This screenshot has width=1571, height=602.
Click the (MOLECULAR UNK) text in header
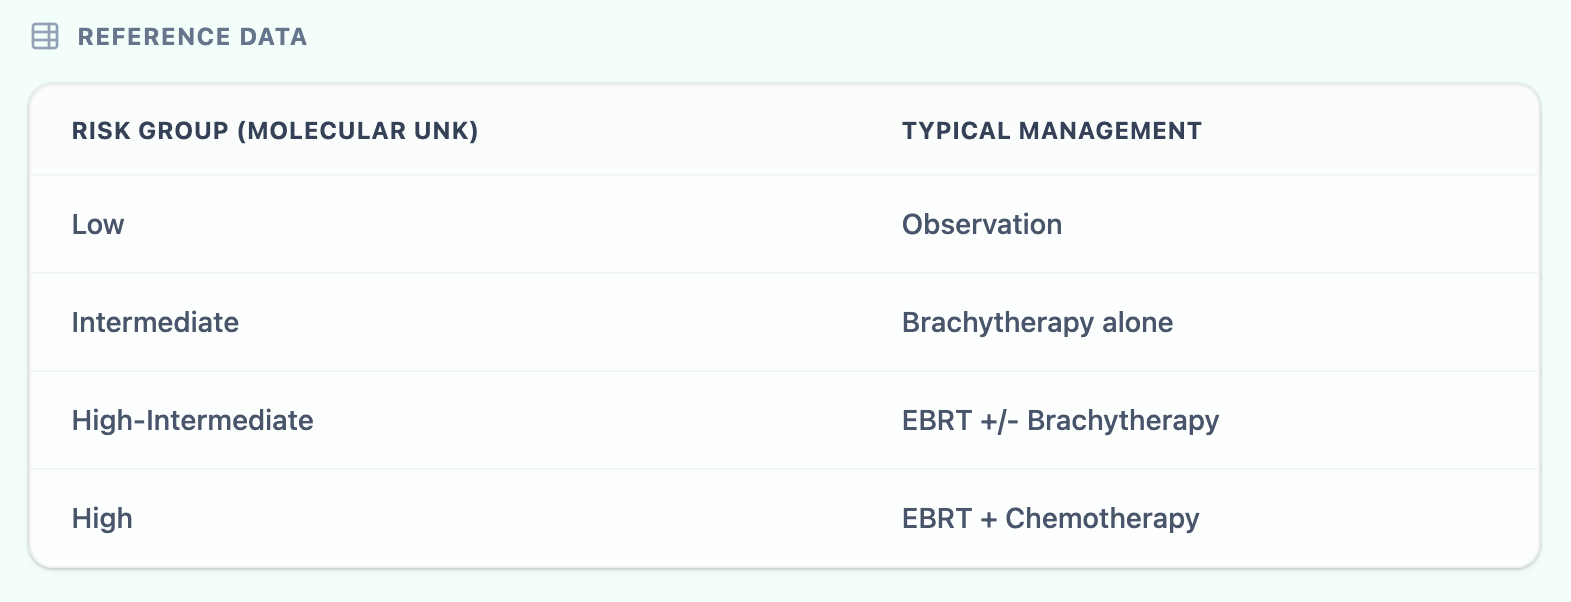pos(358,131)
